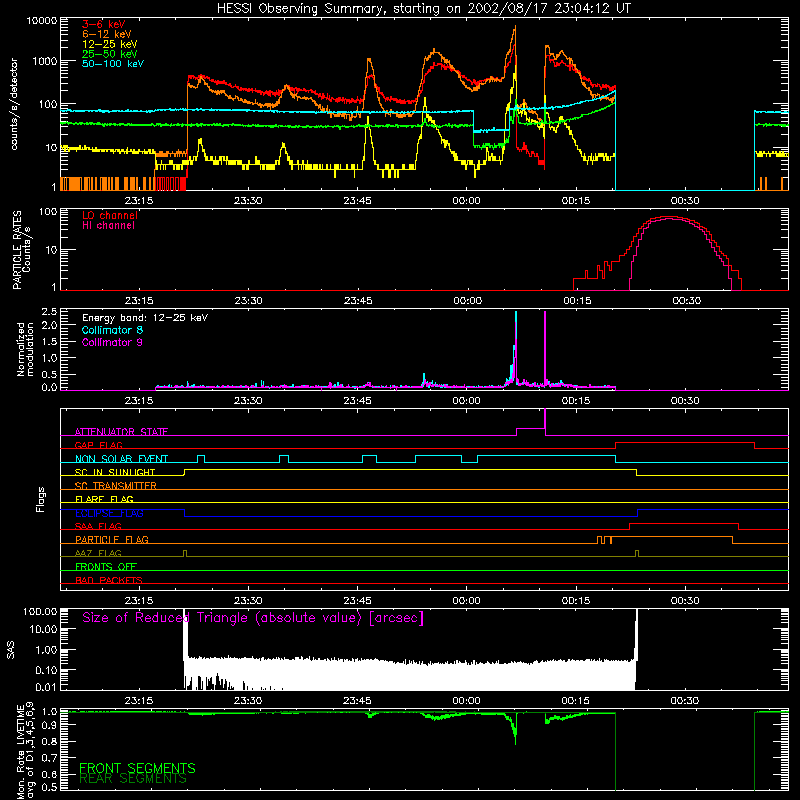Select the HI channel legend label
Screen dimensions: 800x800
point(109,226)
